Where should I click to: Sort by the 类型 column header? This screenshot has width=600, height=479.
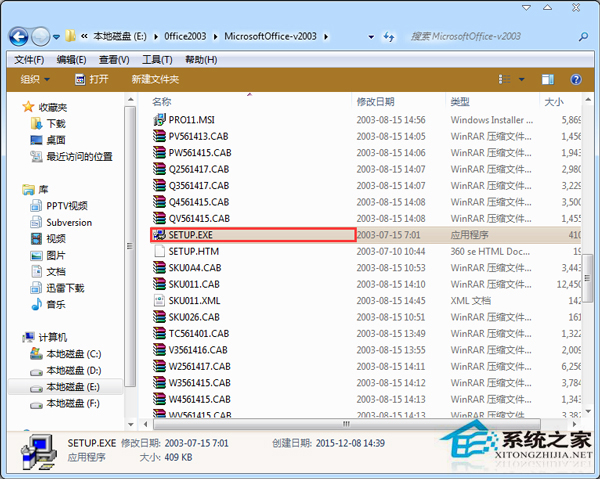pos(460,102)
